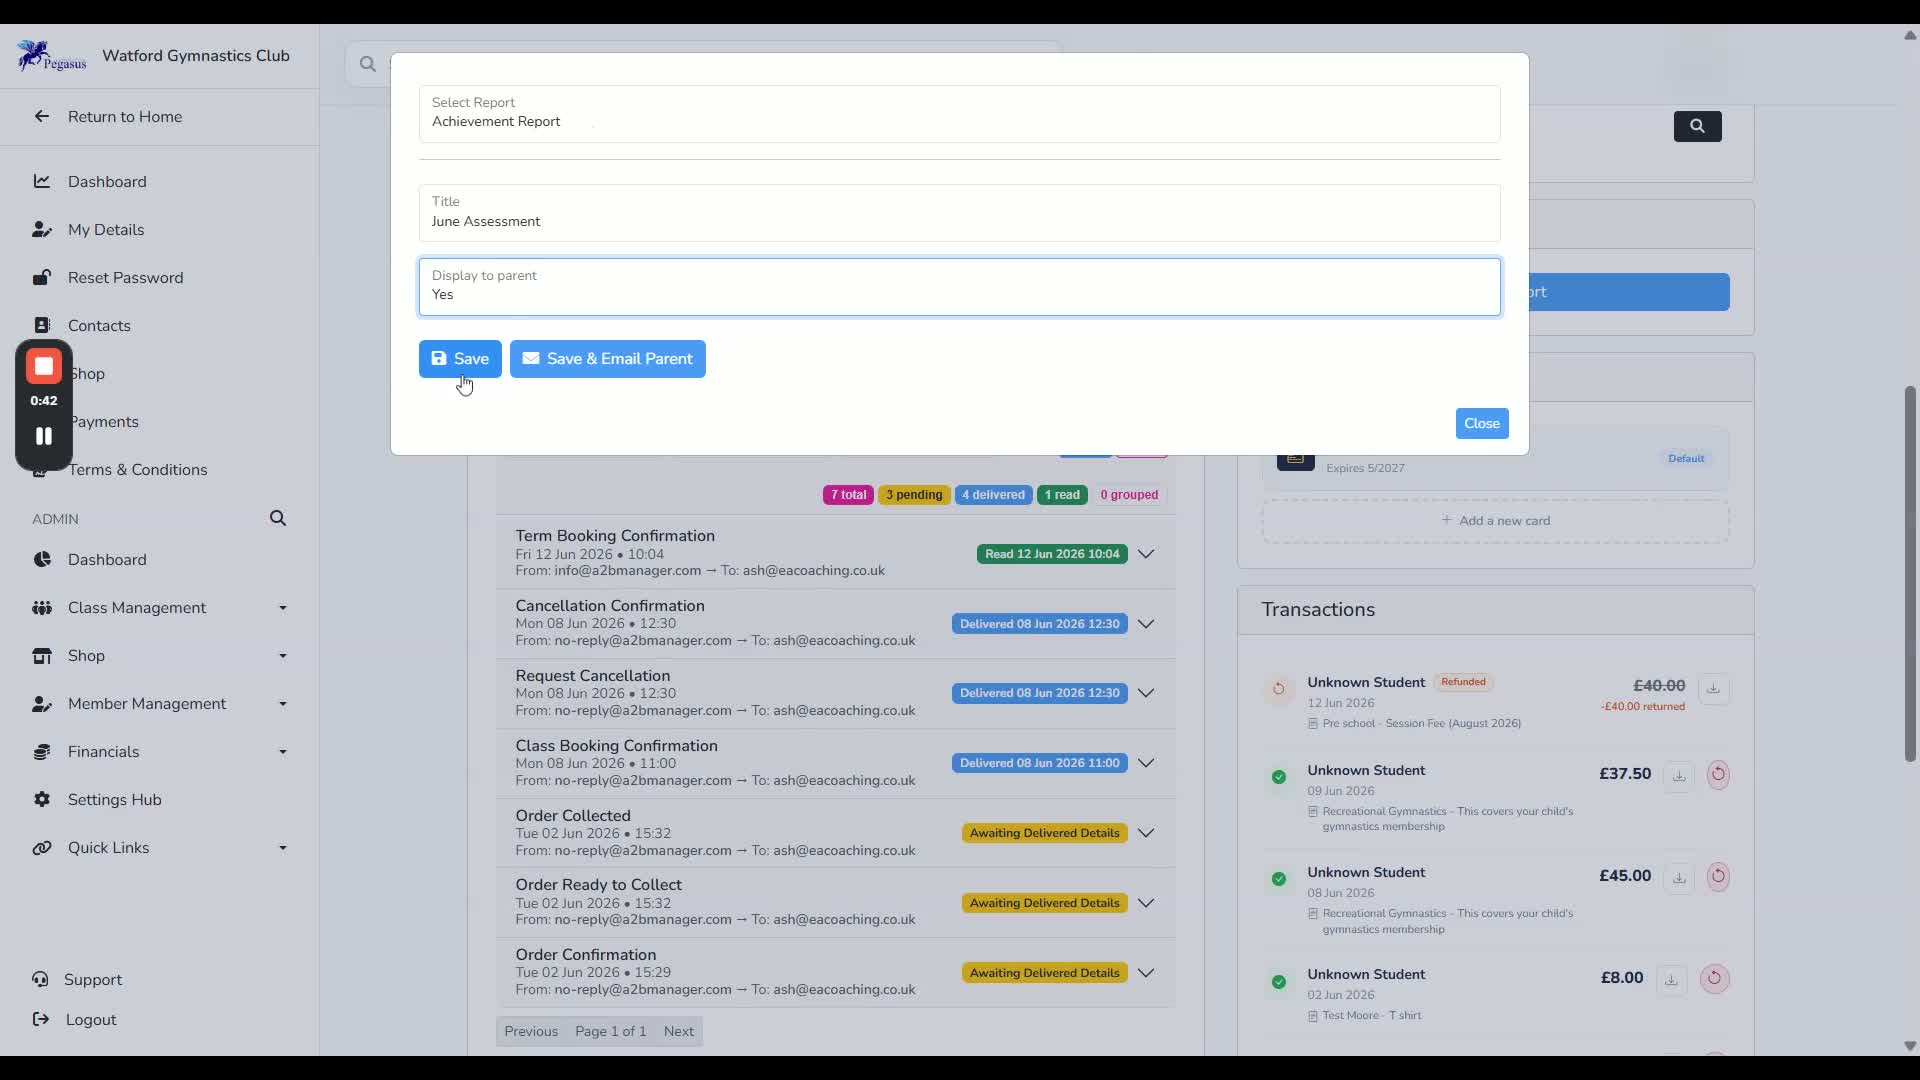
Task: Click the 0 grouped filter badge
Action: click(x=1129, y=495)
